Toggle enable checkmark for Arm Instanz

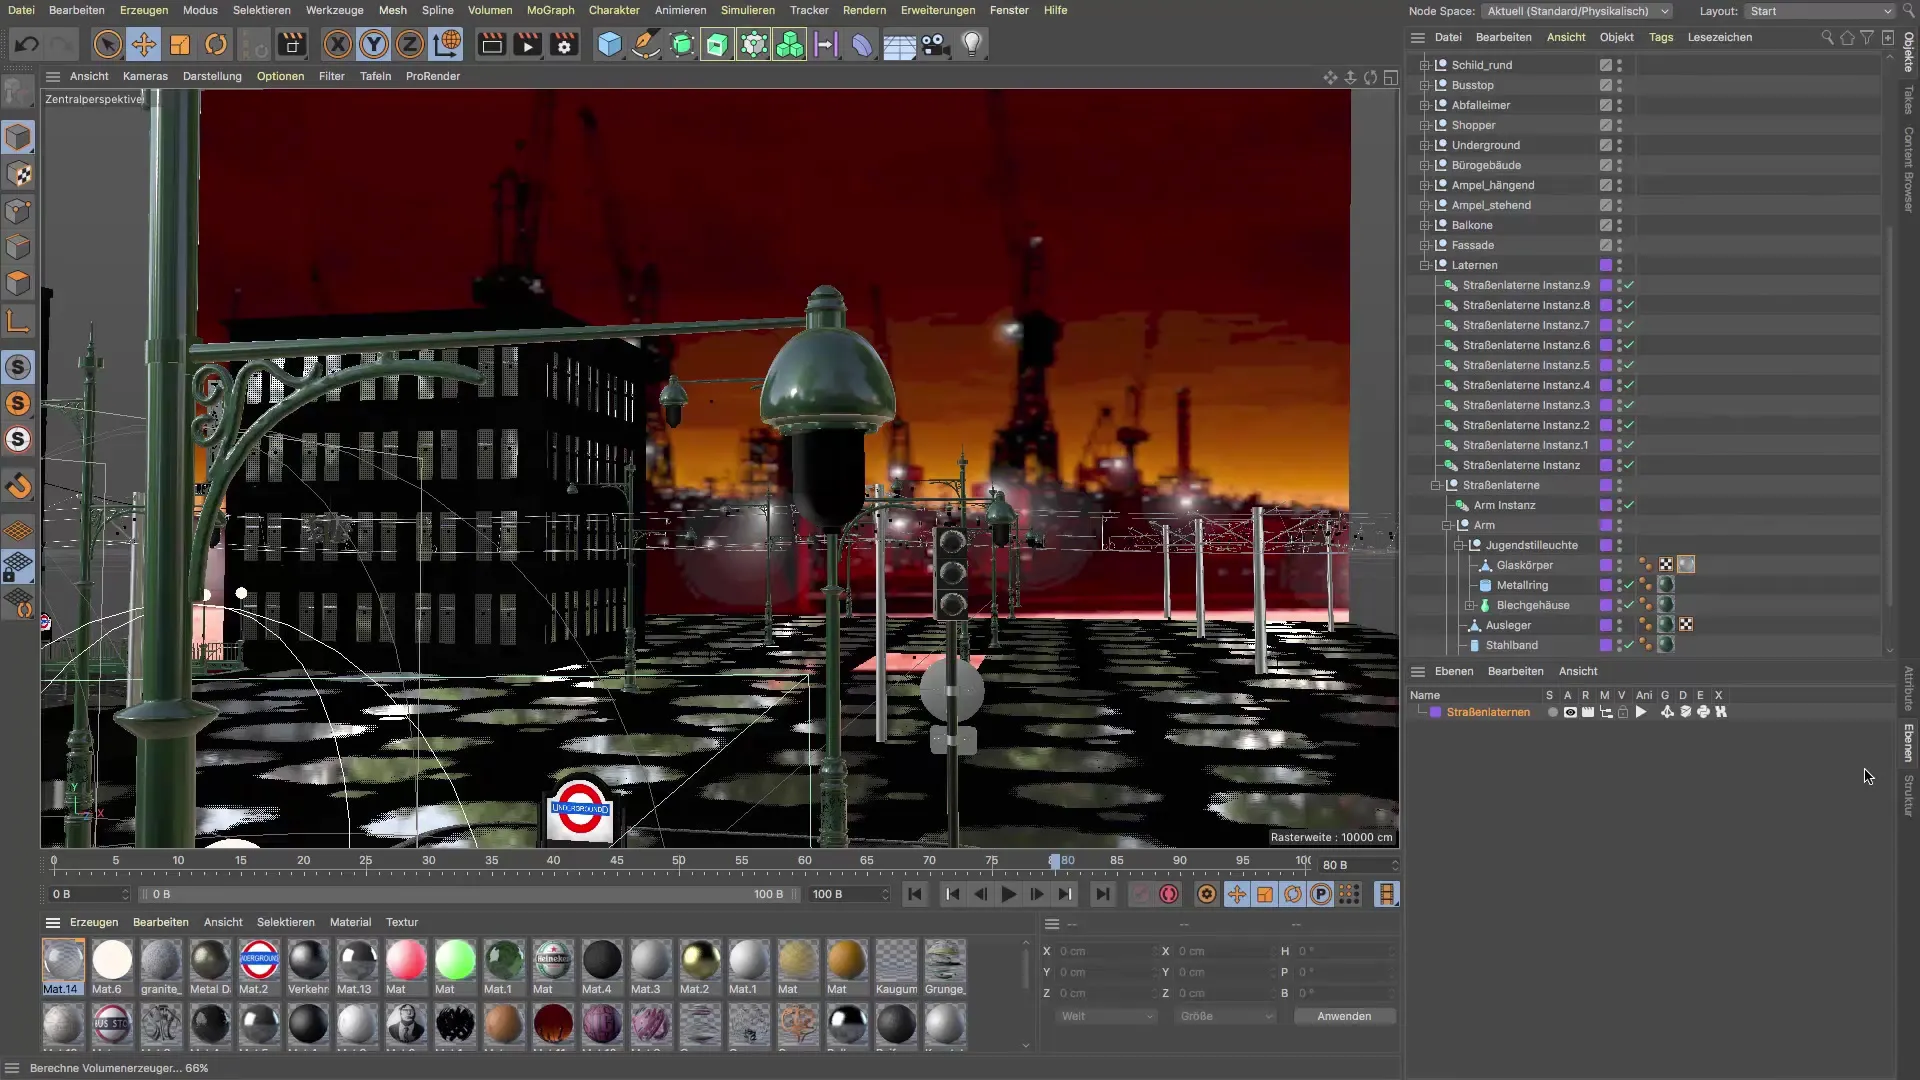[1629, 505]
